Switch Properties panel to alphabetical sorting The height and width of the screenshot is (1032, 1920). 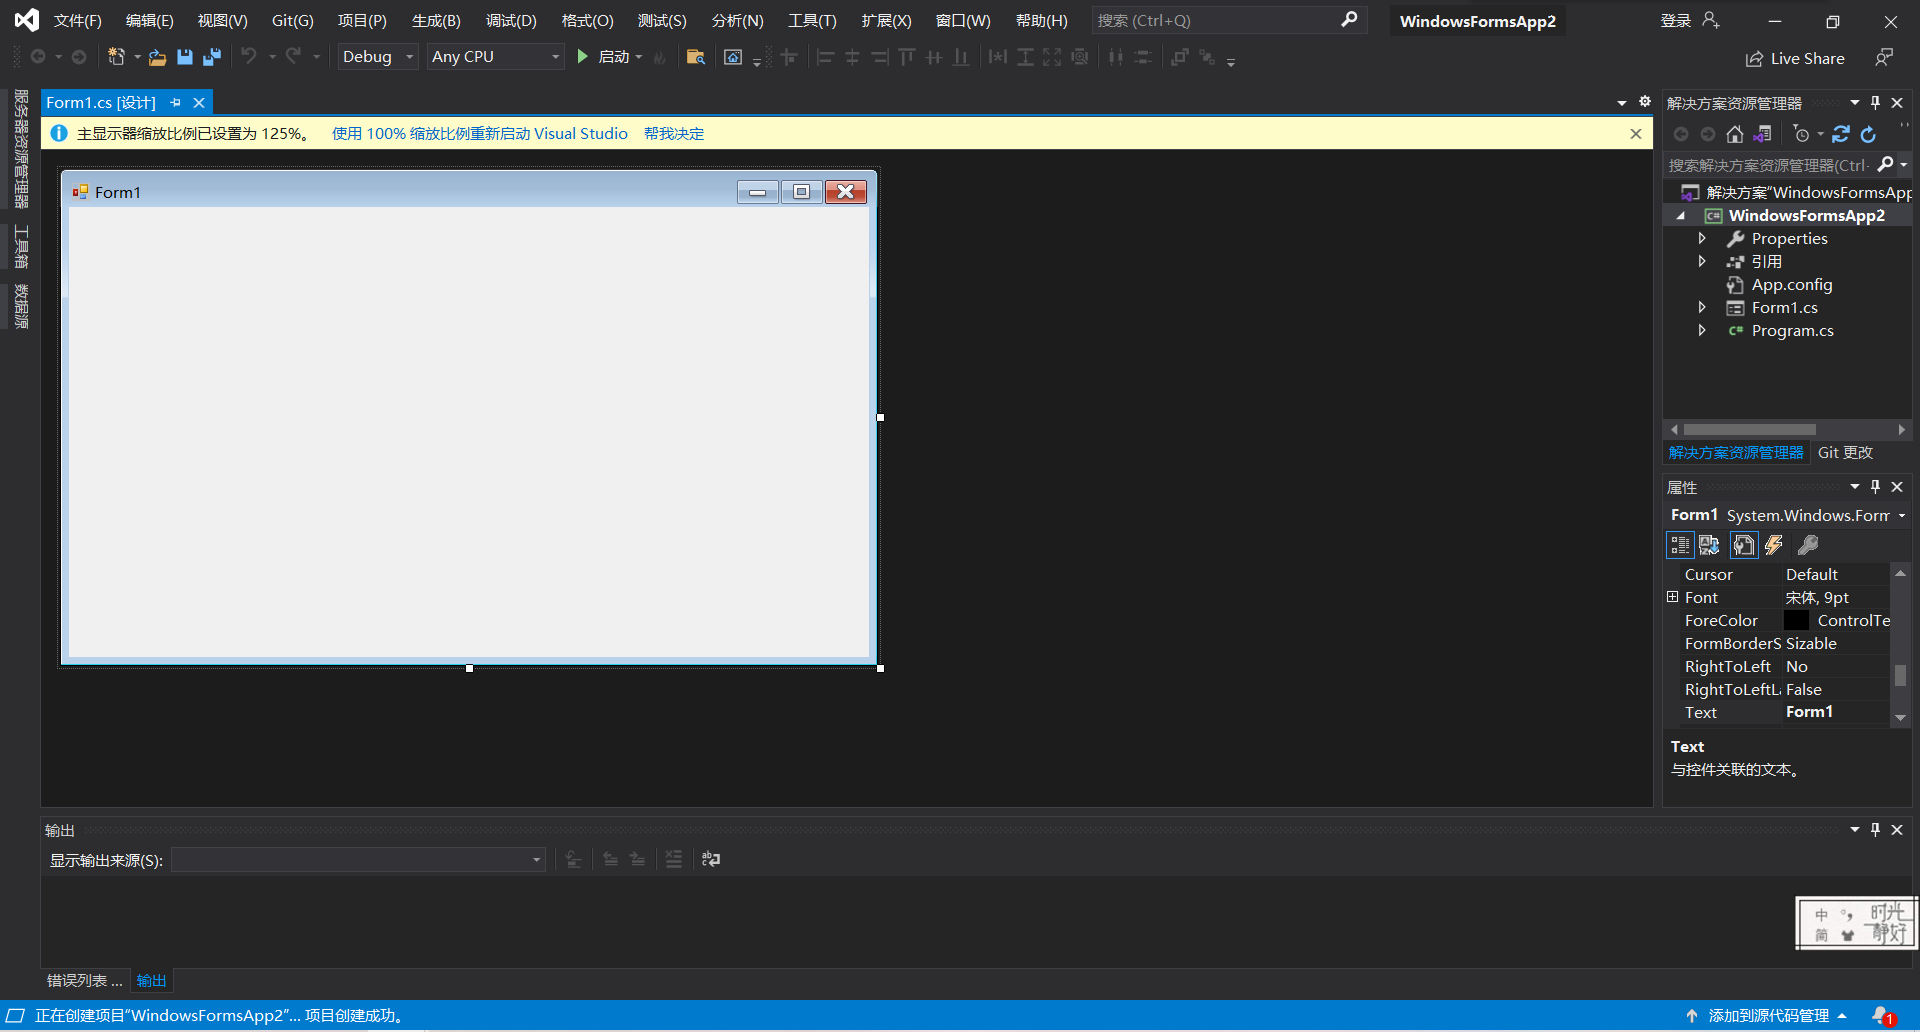pos(1709,545)
